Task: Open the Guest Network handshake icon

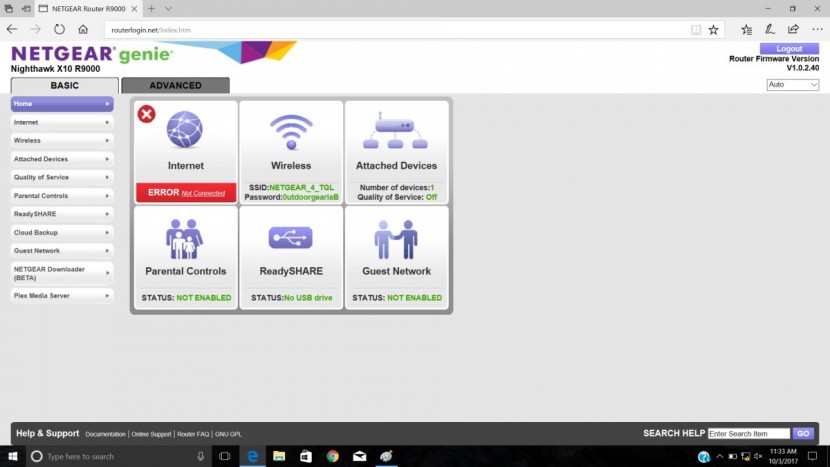Action: point(396,239)
